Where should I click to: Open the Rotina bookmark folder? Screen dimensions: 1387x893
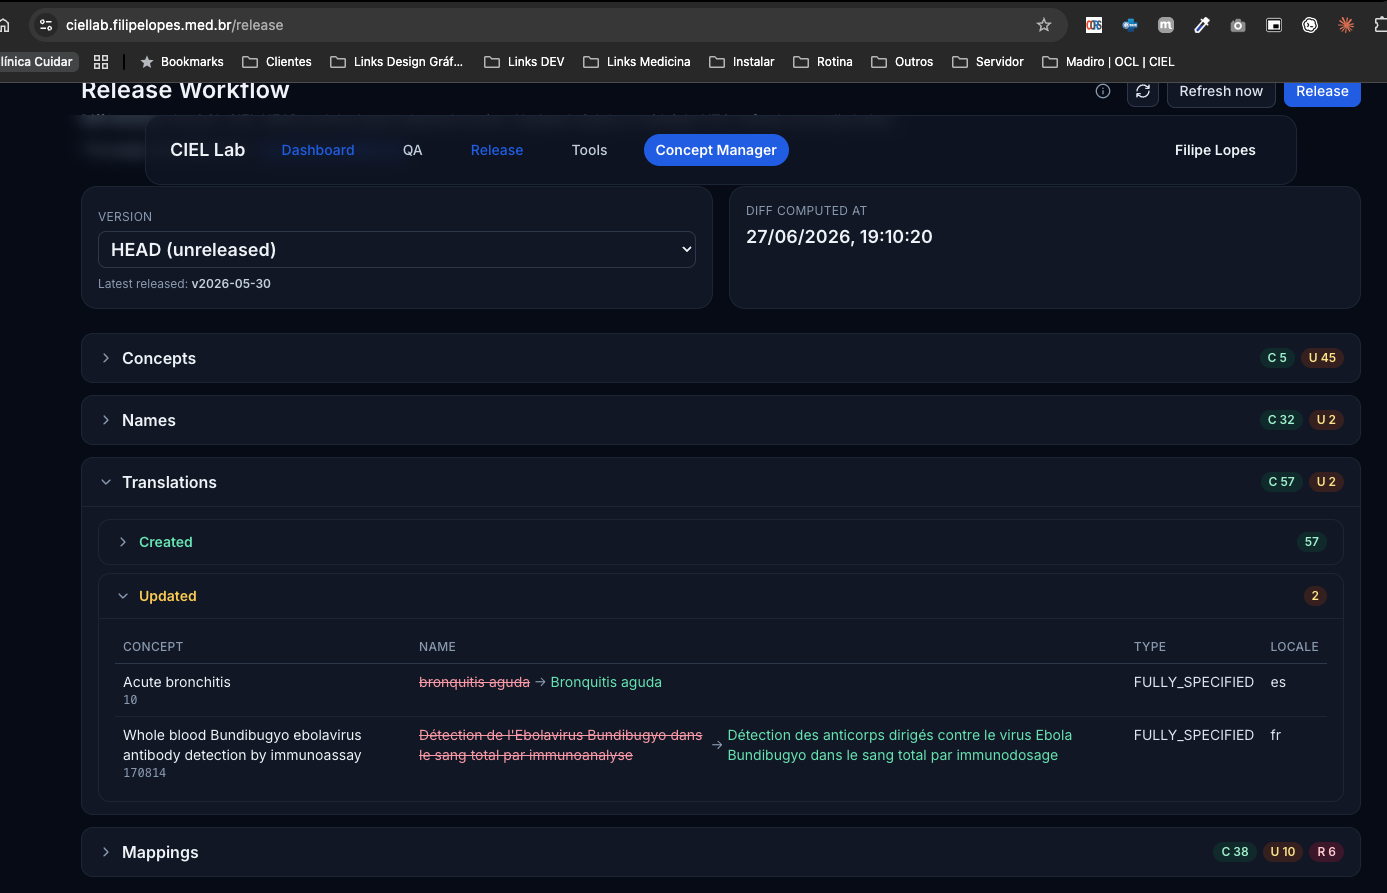point(823,62)
